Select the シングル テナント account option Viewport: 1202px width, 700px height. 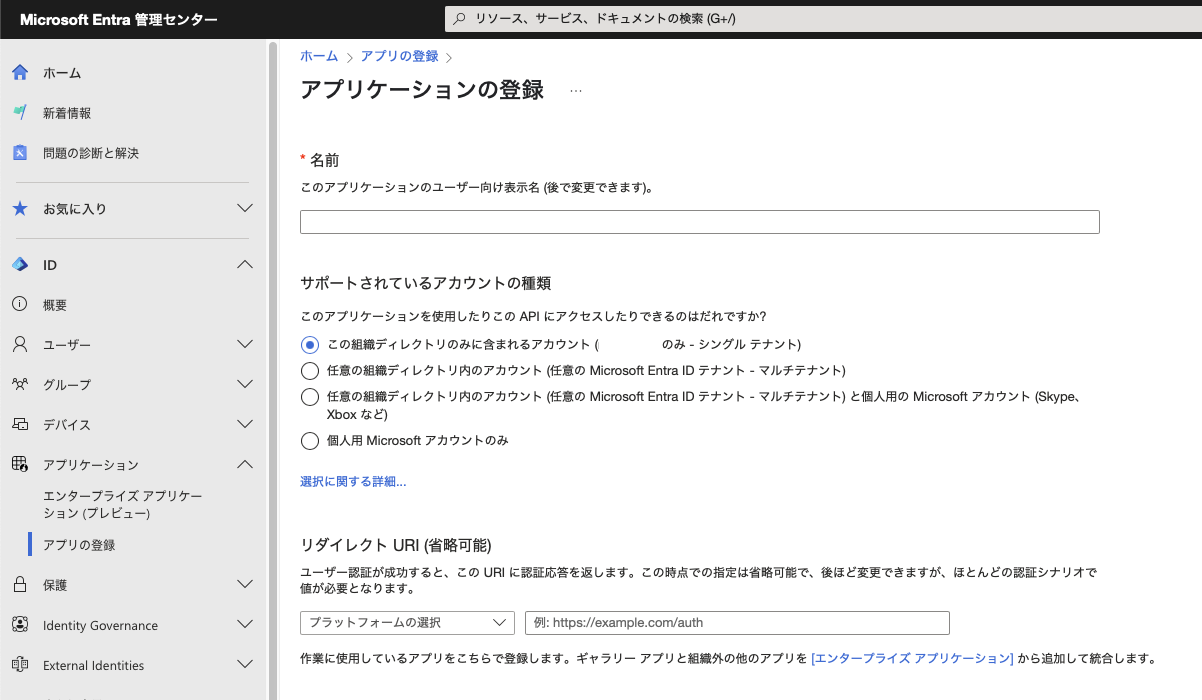[309, 344]
